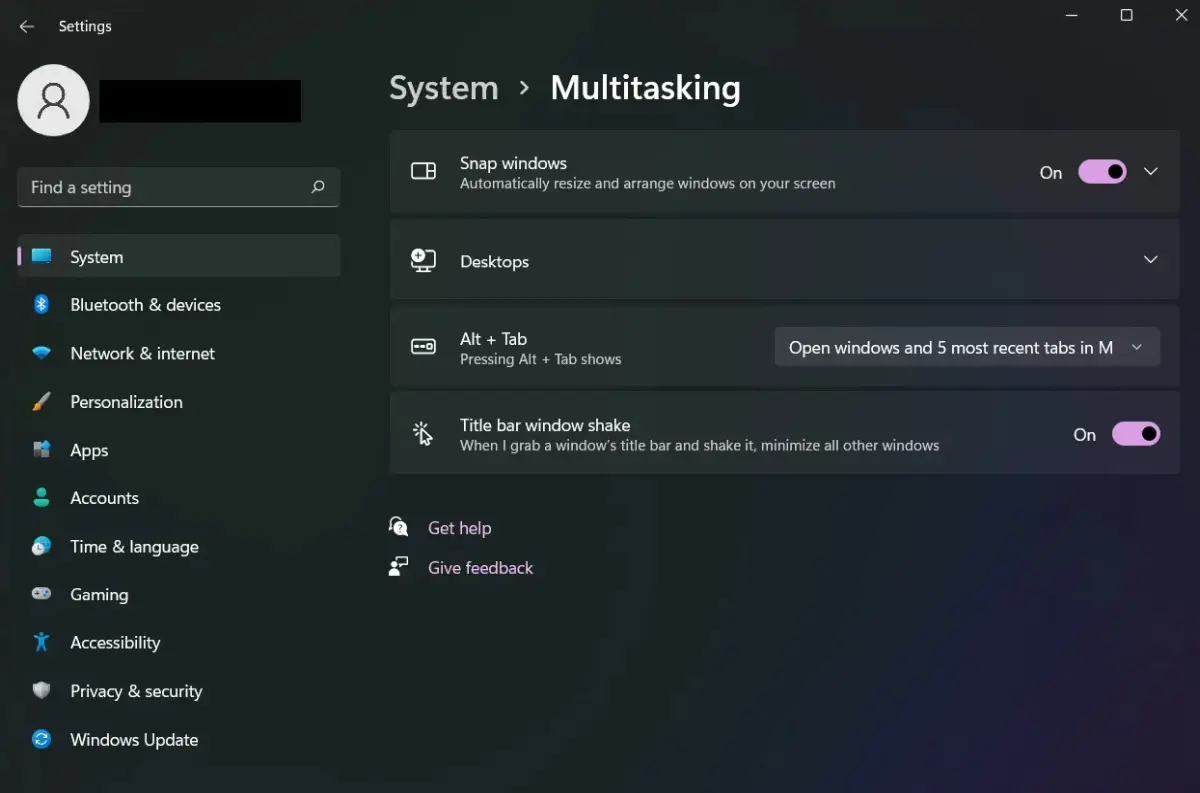Open Windows Update settings
This screenshot has width=1200, height=793.
tap(133, 739)
